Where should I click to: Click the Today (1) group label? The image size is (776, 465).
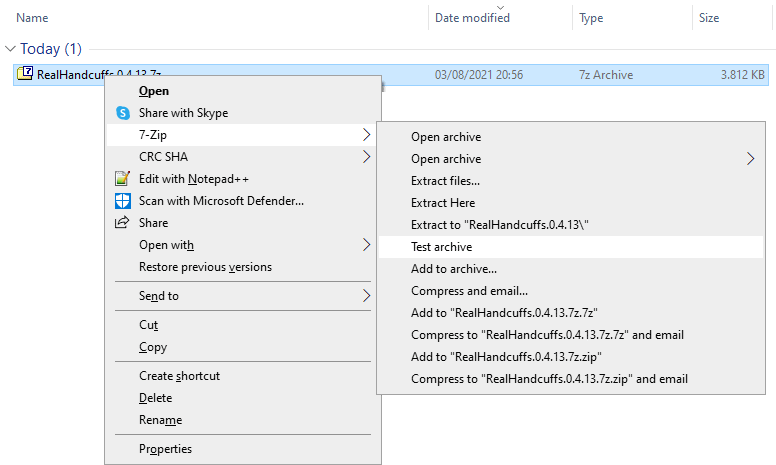(50, 48)
